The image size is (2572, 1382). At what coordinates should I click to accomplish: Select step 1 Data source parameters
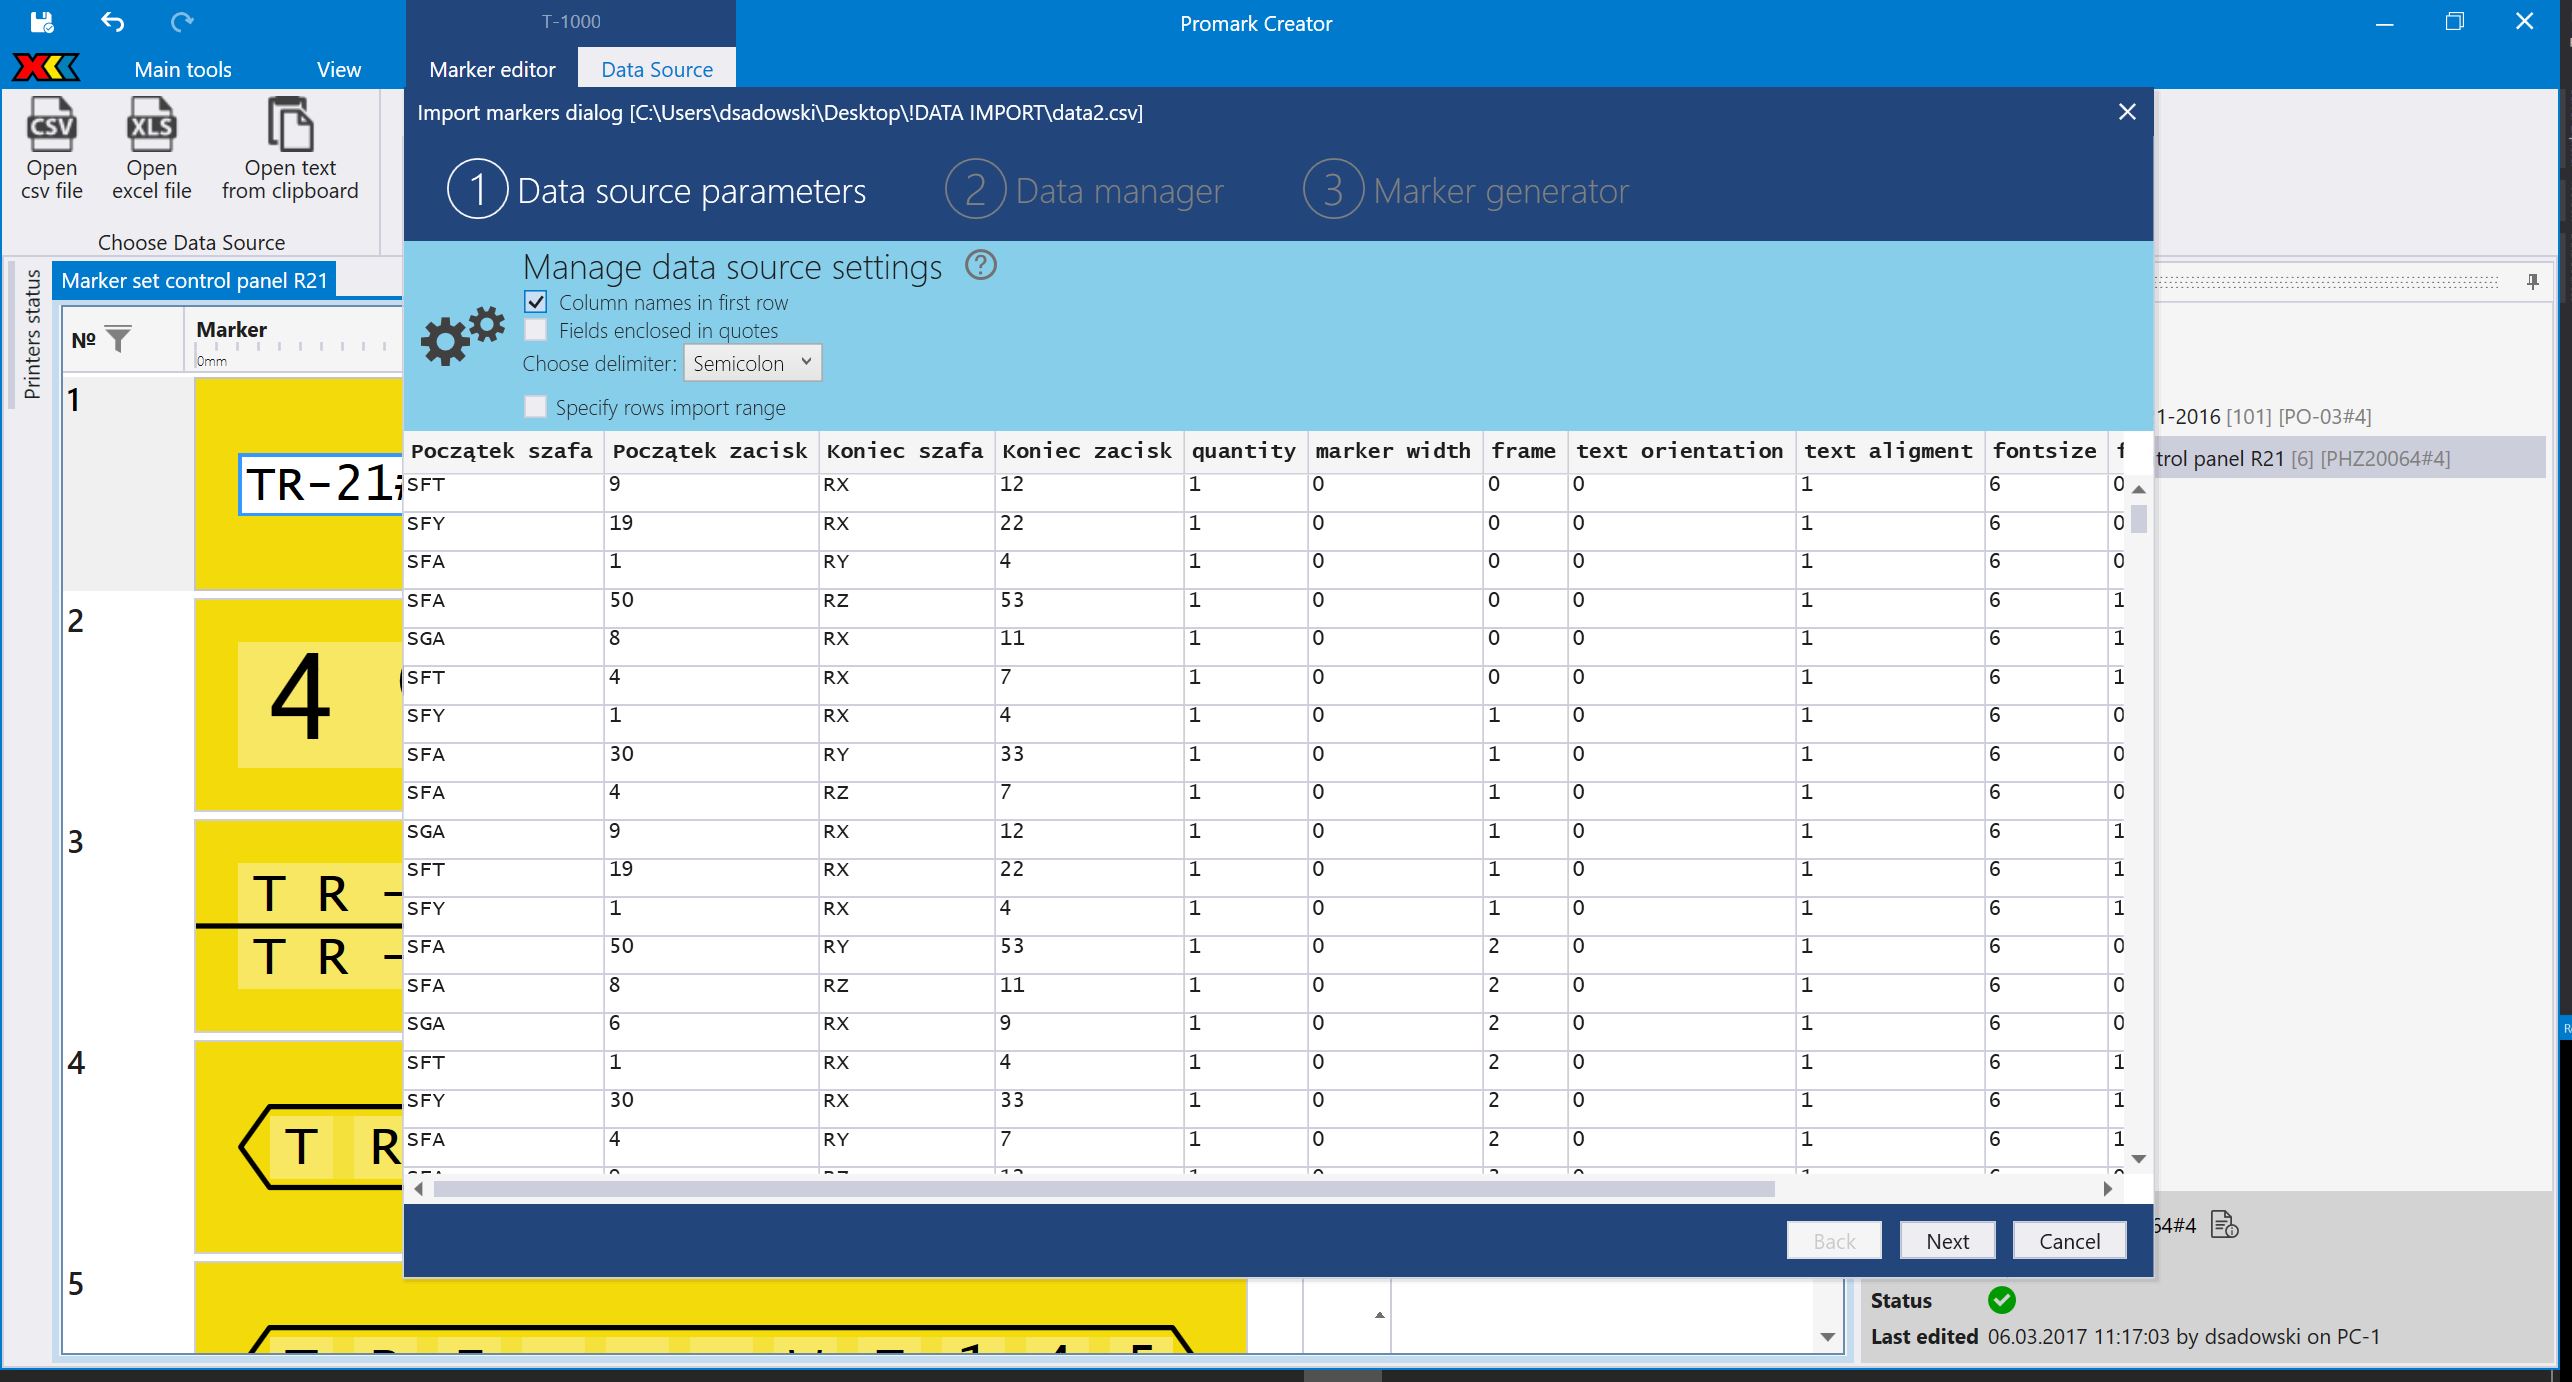tap(656, 190)
